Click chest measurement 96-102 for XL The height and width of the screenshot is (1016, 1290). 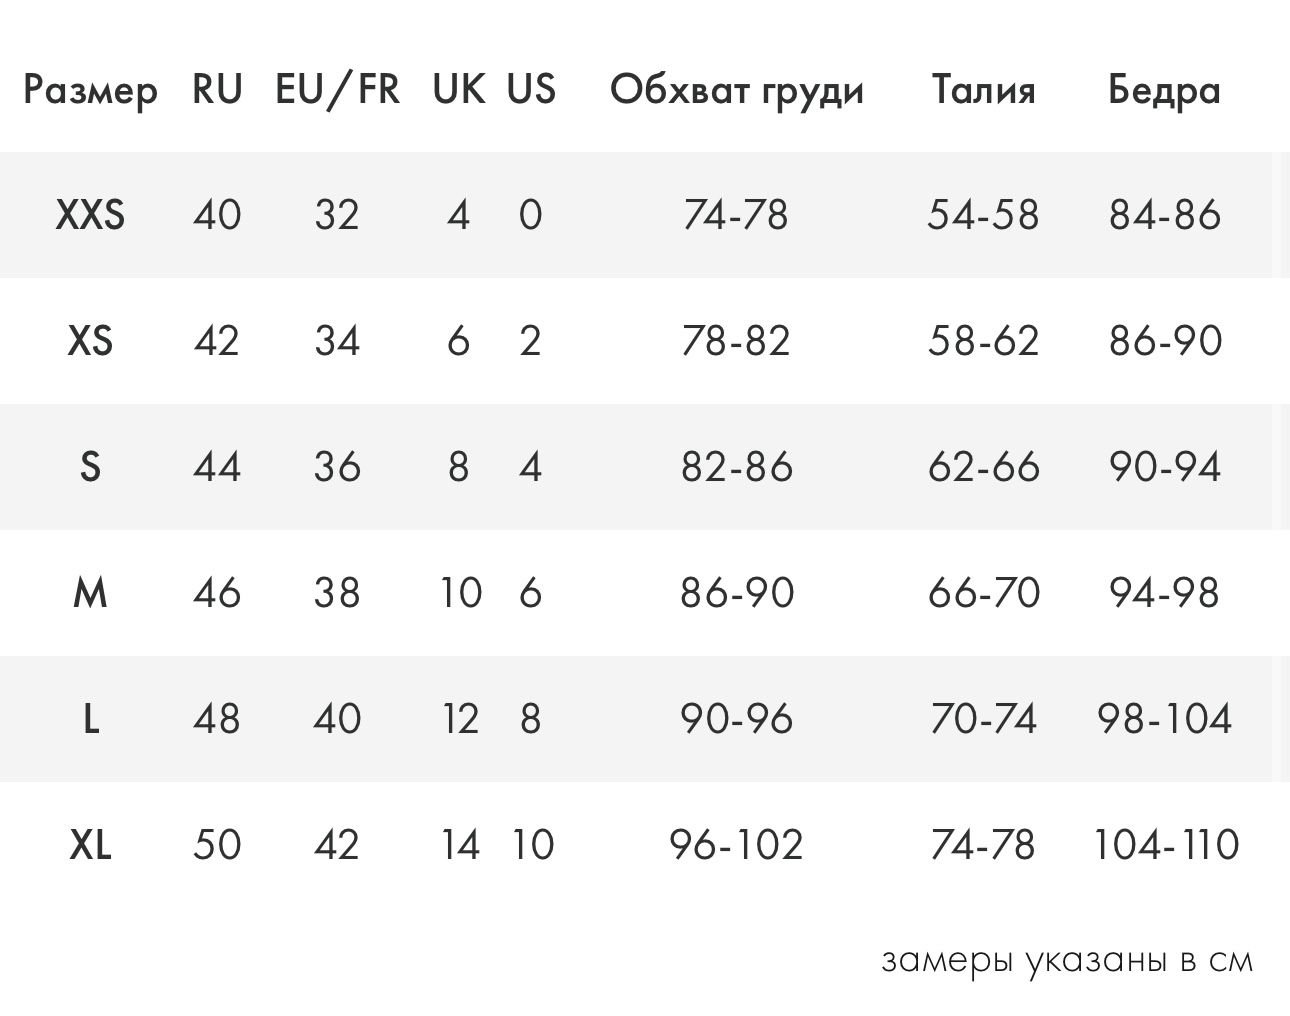(736, 845)
